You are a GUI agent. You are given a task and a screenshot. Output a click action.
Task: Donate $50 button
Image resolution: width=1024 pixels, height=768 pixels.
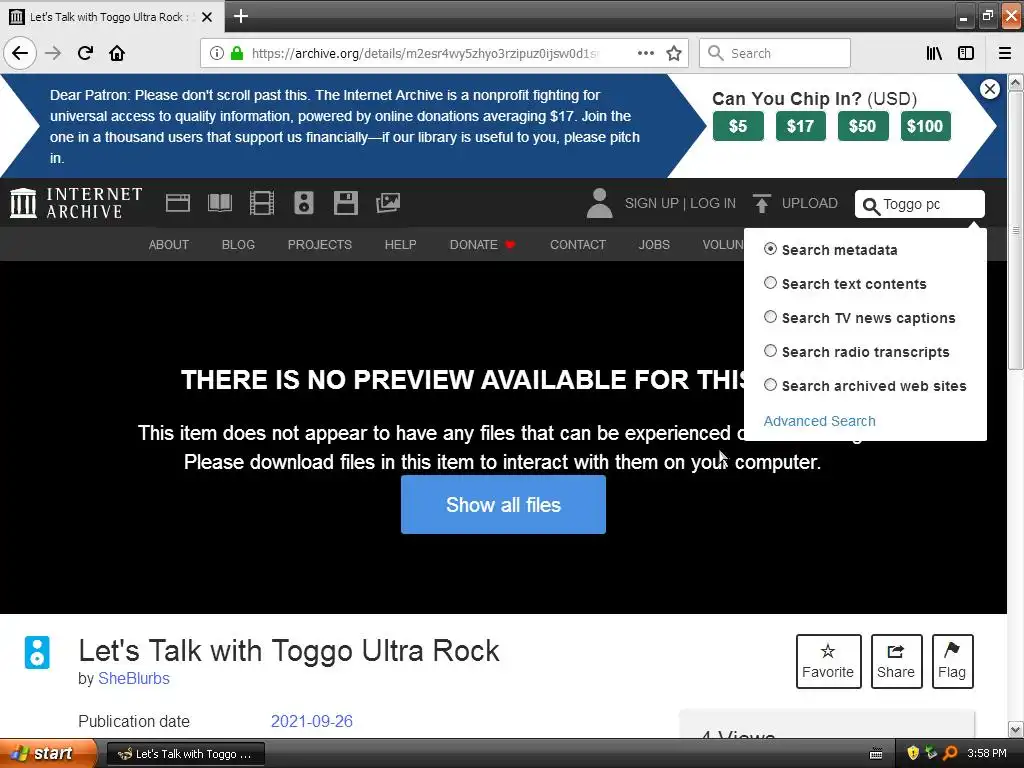pos(862,126)
